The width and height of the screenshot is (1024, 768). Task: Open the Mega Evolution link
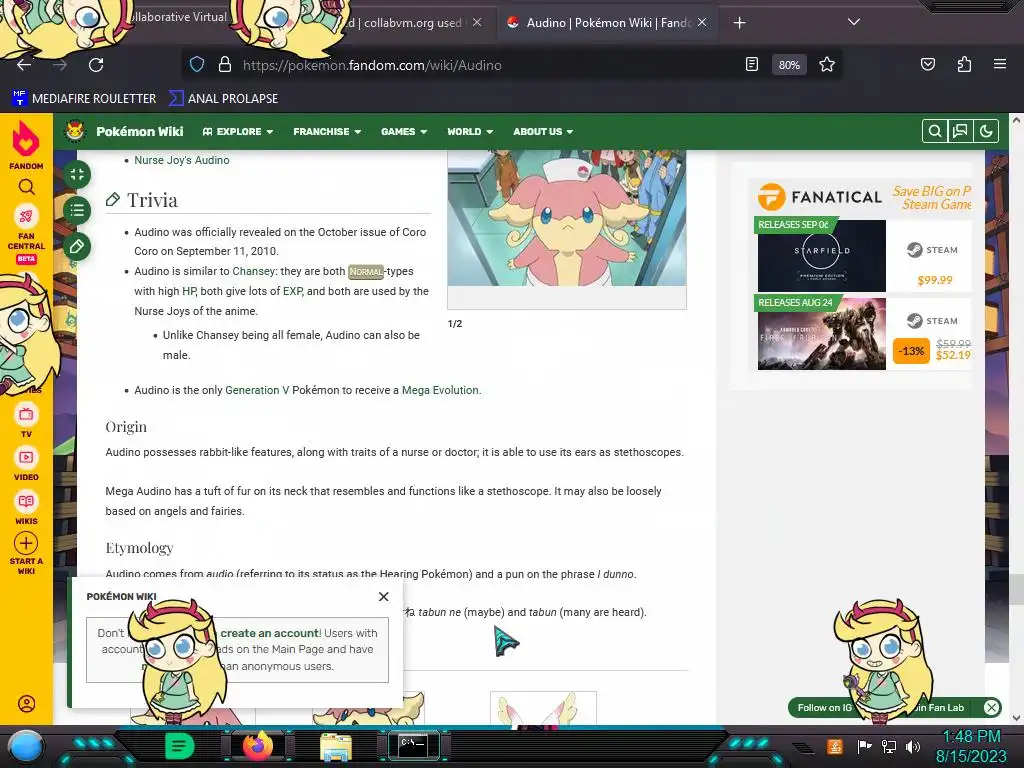click(x=440, y=390)
